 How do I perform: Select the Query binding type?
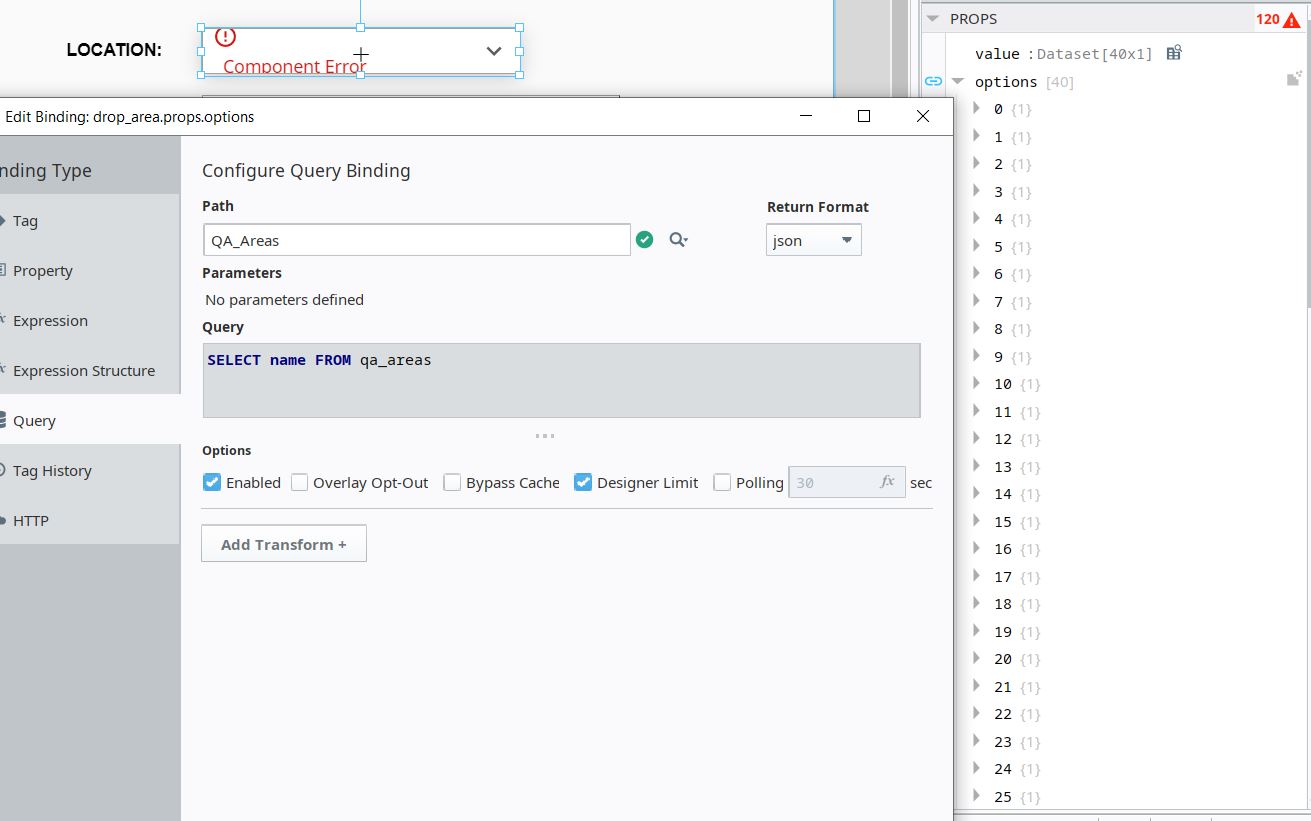click(90, 421)
